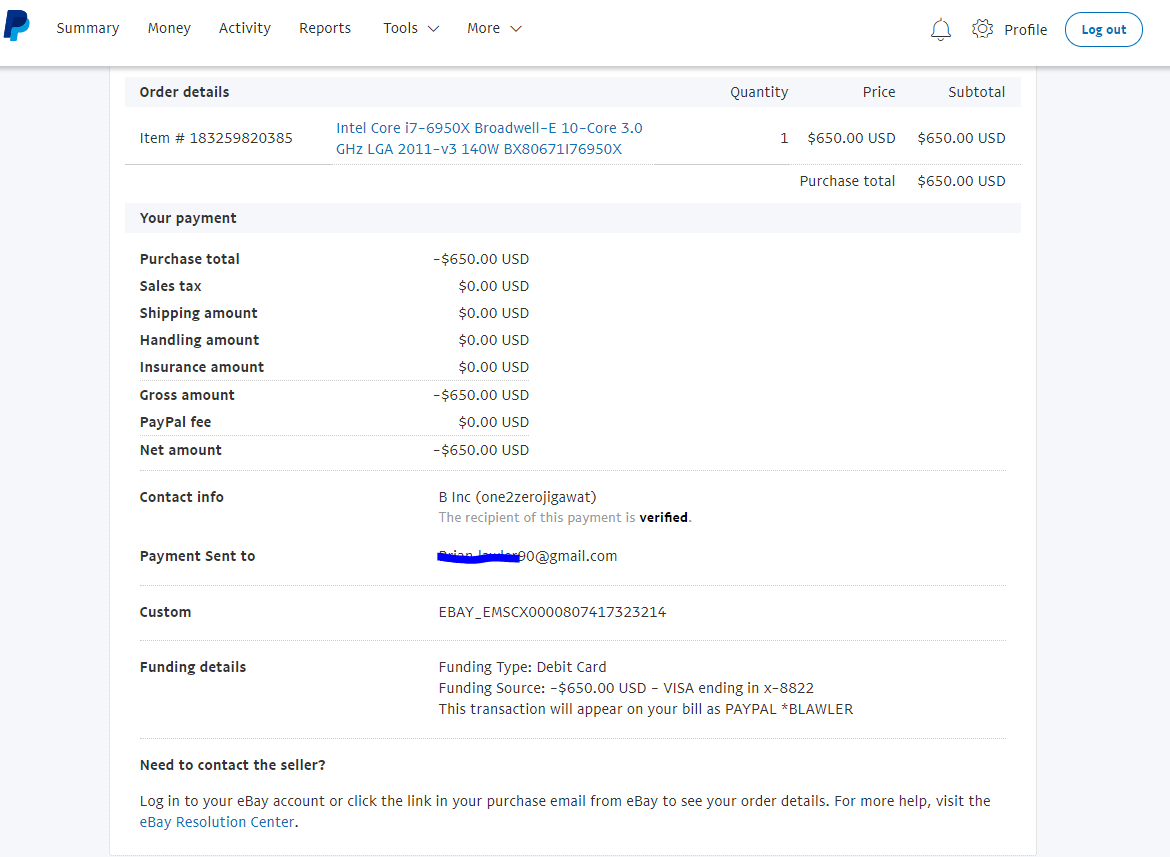Click the Funding Type: Debit Card line
1170x857 pixels.
coord(522,667)
